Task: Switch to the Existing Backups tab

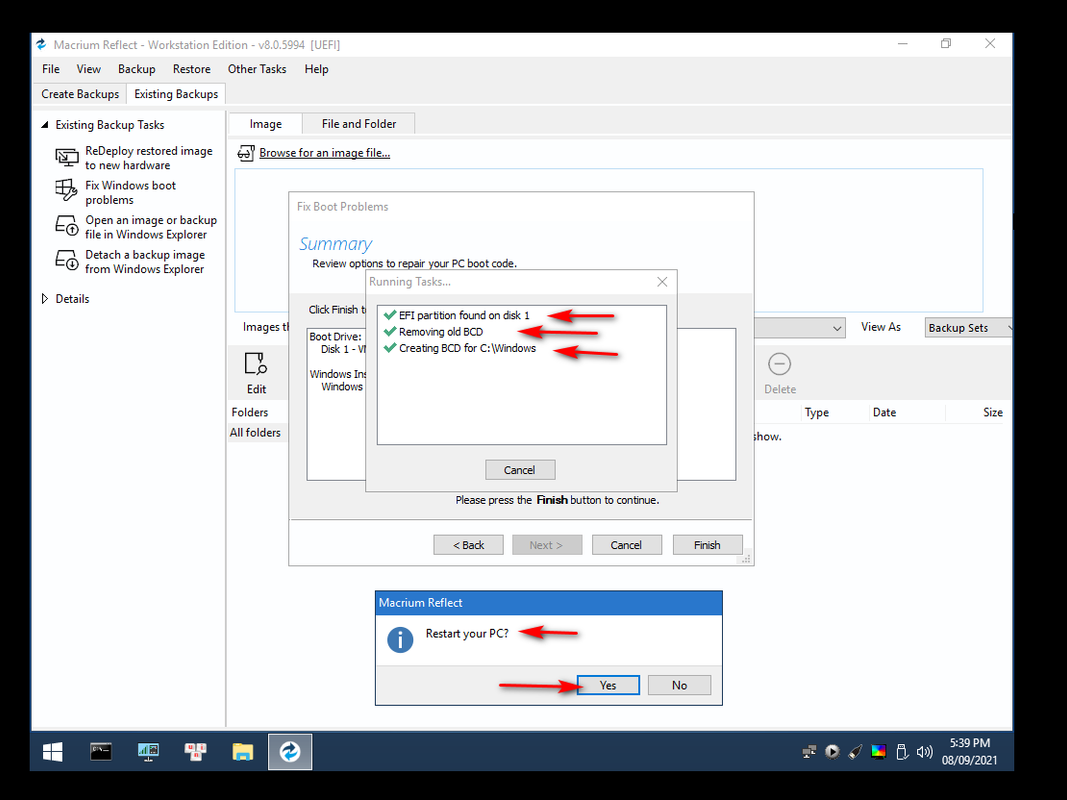Action: [176, 94]
